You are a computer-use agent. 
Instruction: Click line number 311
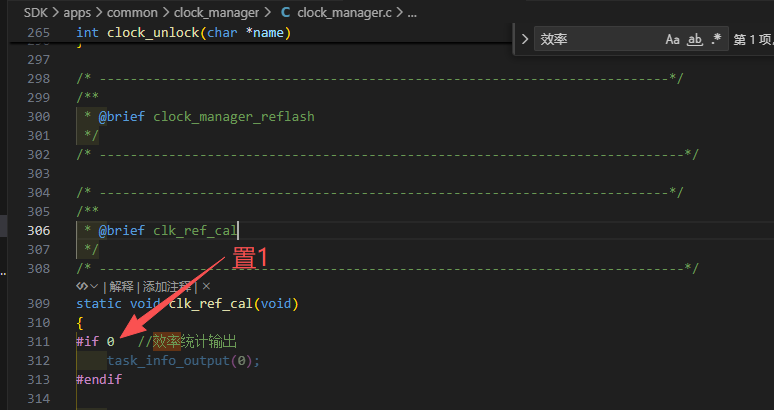[39, 341]
